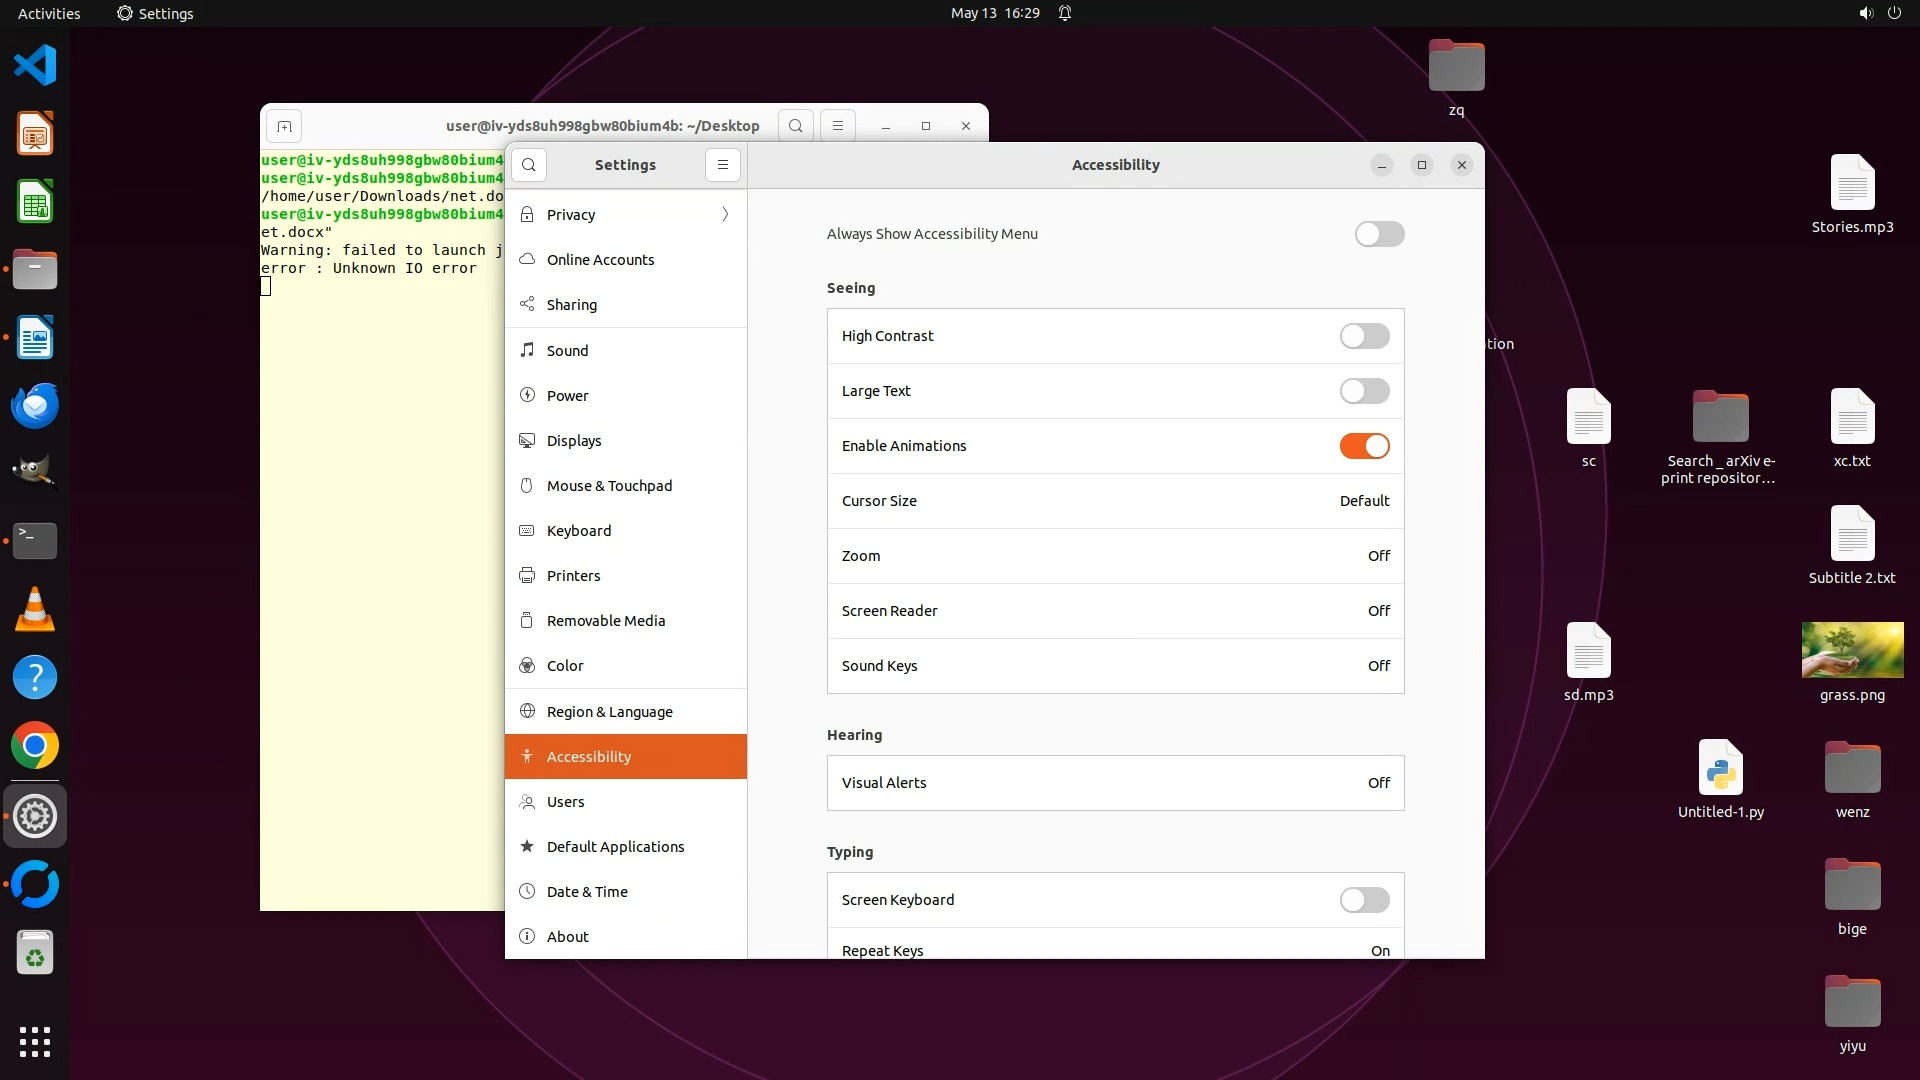The width and height of the screenshot is (1920, 1080).
Task: Enable the High Contrast switch
Action: pyautogui.click(x=1364, y=336)
